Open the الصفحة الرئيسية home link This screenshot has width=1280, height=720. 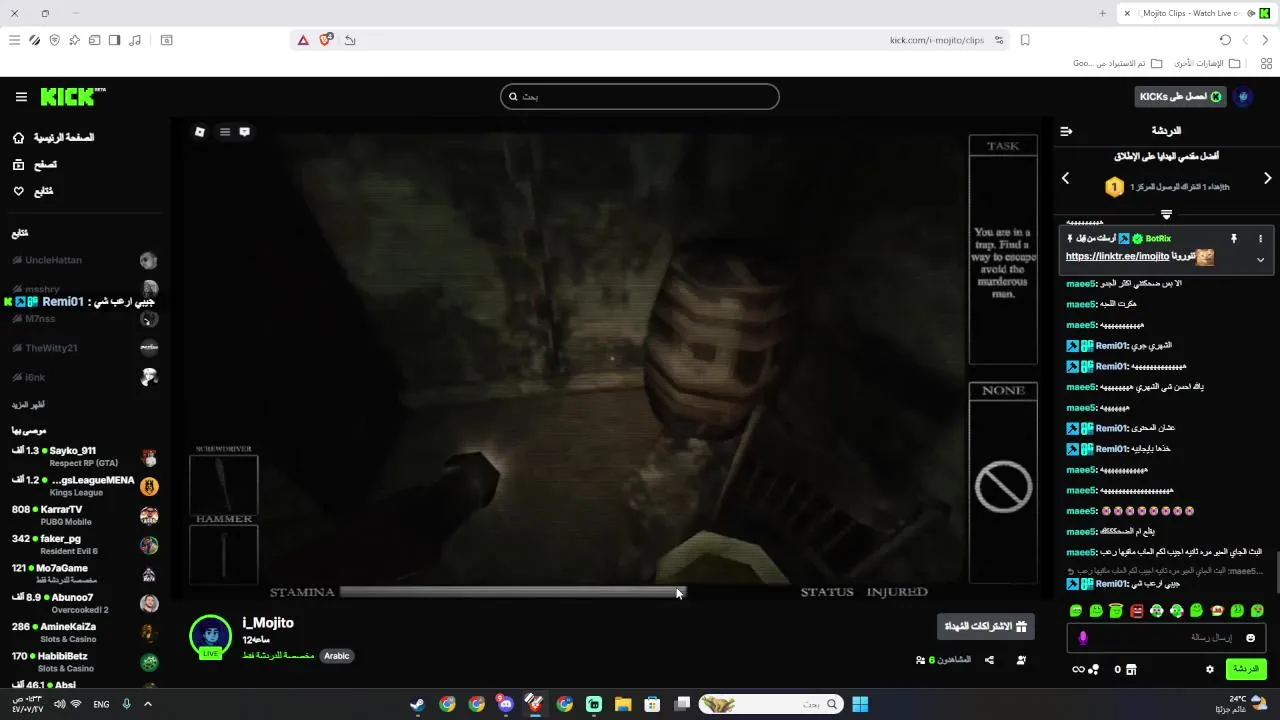[x=54, y=137]
